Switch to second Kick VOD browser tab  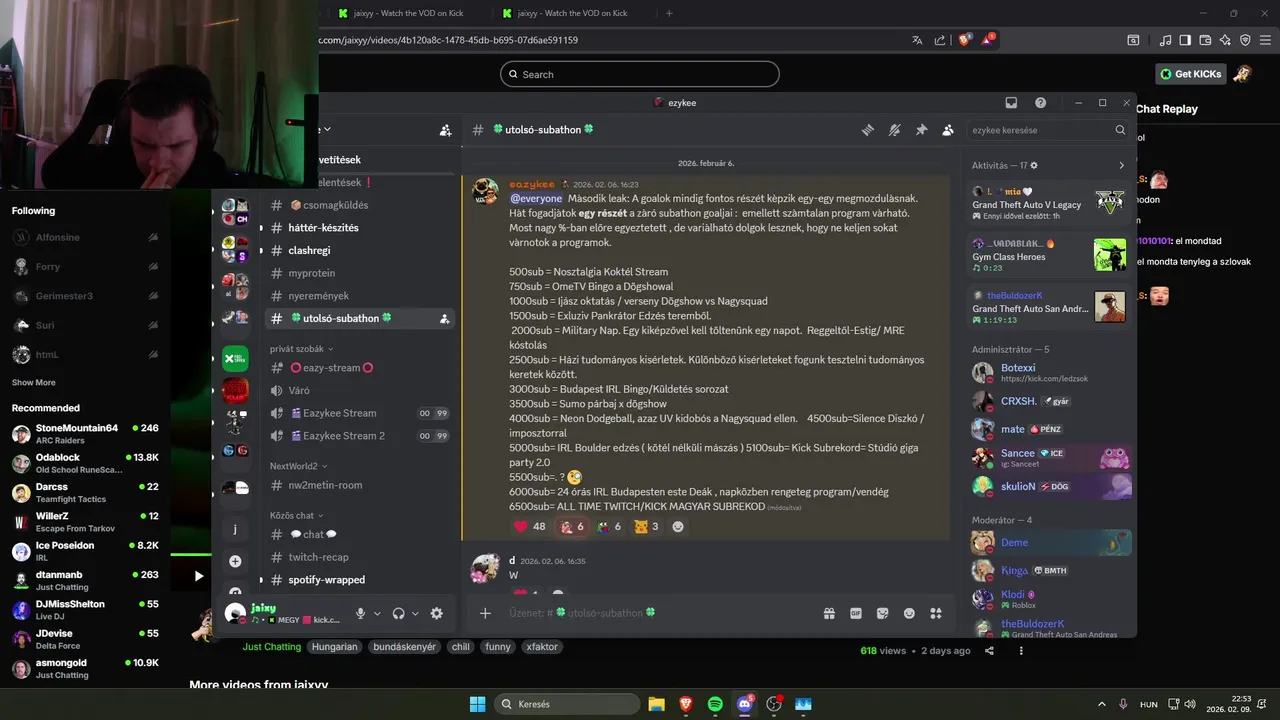572,13
